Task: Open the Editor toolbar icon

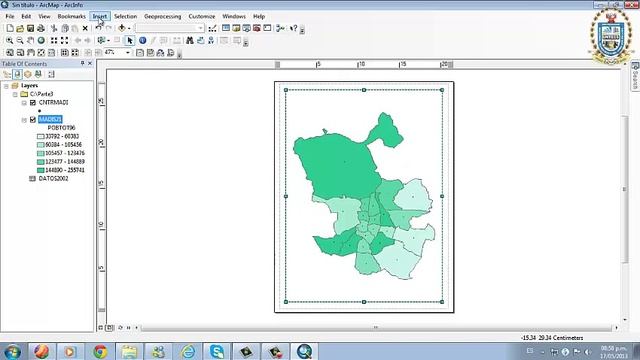Action: click(212, 28)
